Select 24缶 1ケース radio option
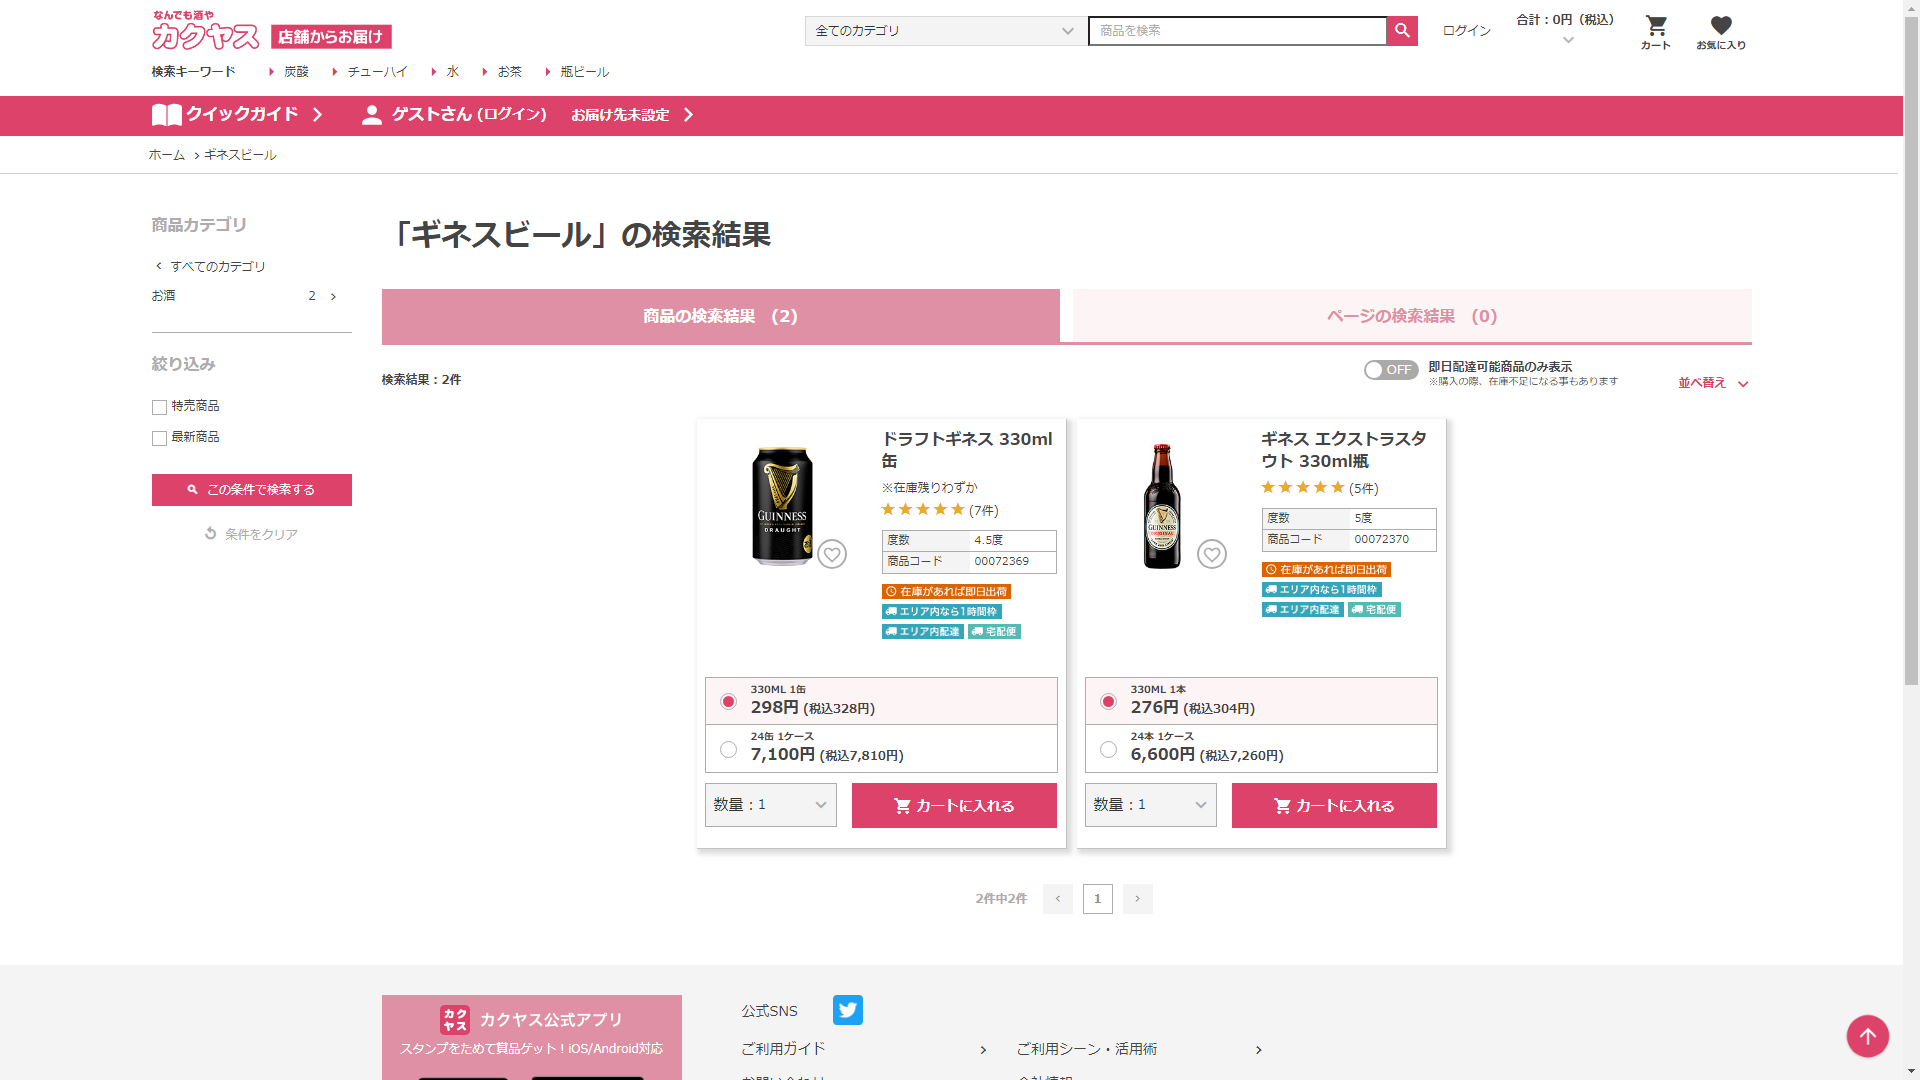The image size is (1920, 1080). coord(728,749)
